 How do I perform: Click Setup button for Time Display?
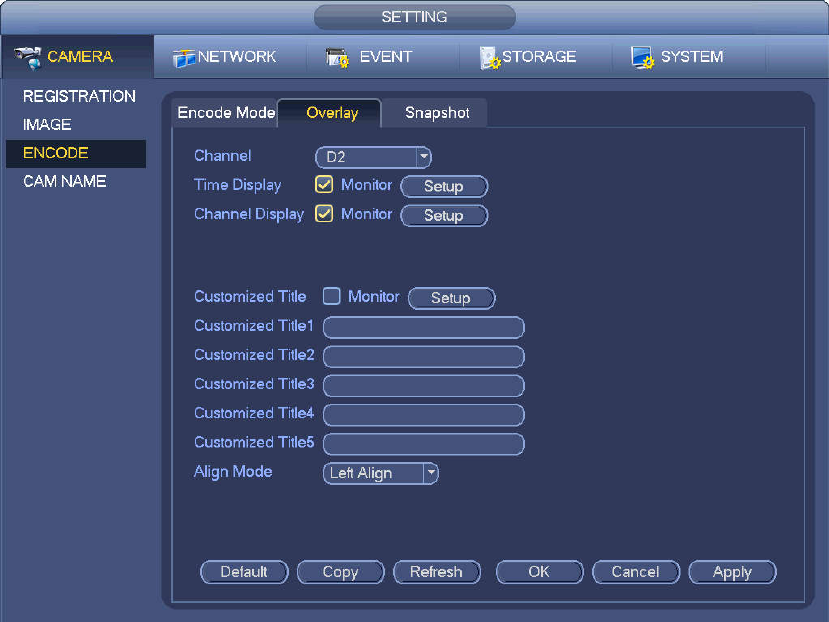pos(444,186)
